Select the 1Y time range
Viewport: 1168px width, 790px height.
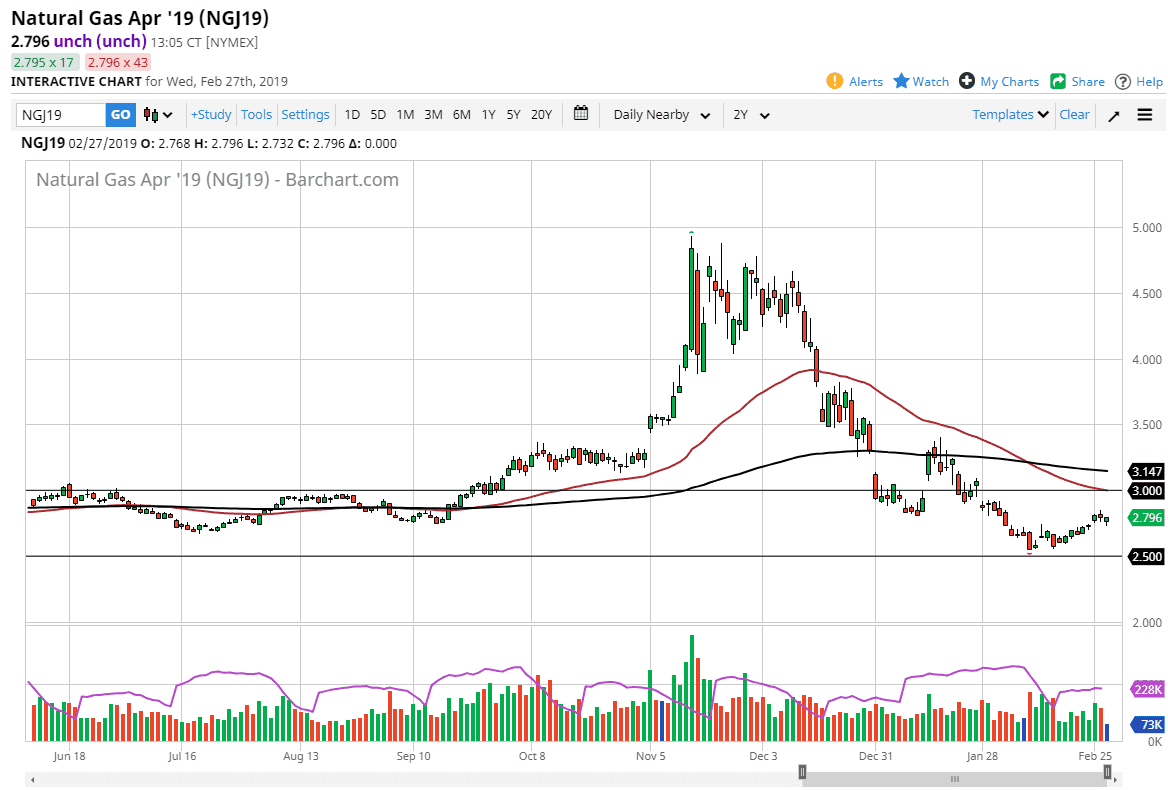tap(488, 115)
